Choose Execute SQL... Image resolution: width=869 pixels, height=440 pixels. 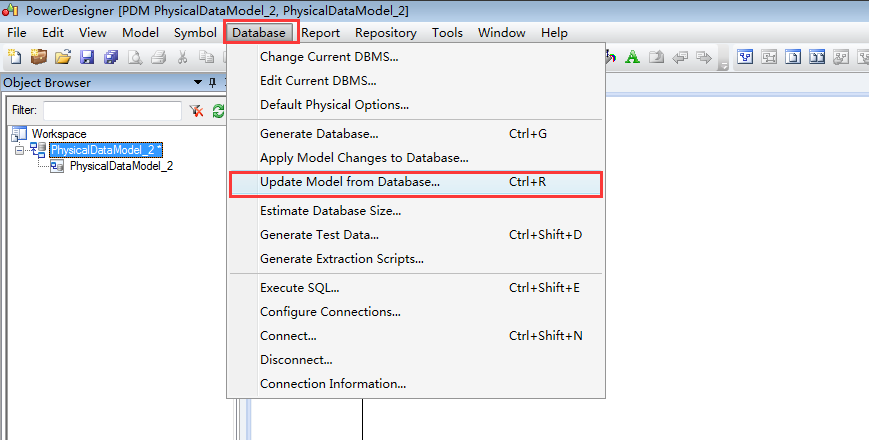416,288
